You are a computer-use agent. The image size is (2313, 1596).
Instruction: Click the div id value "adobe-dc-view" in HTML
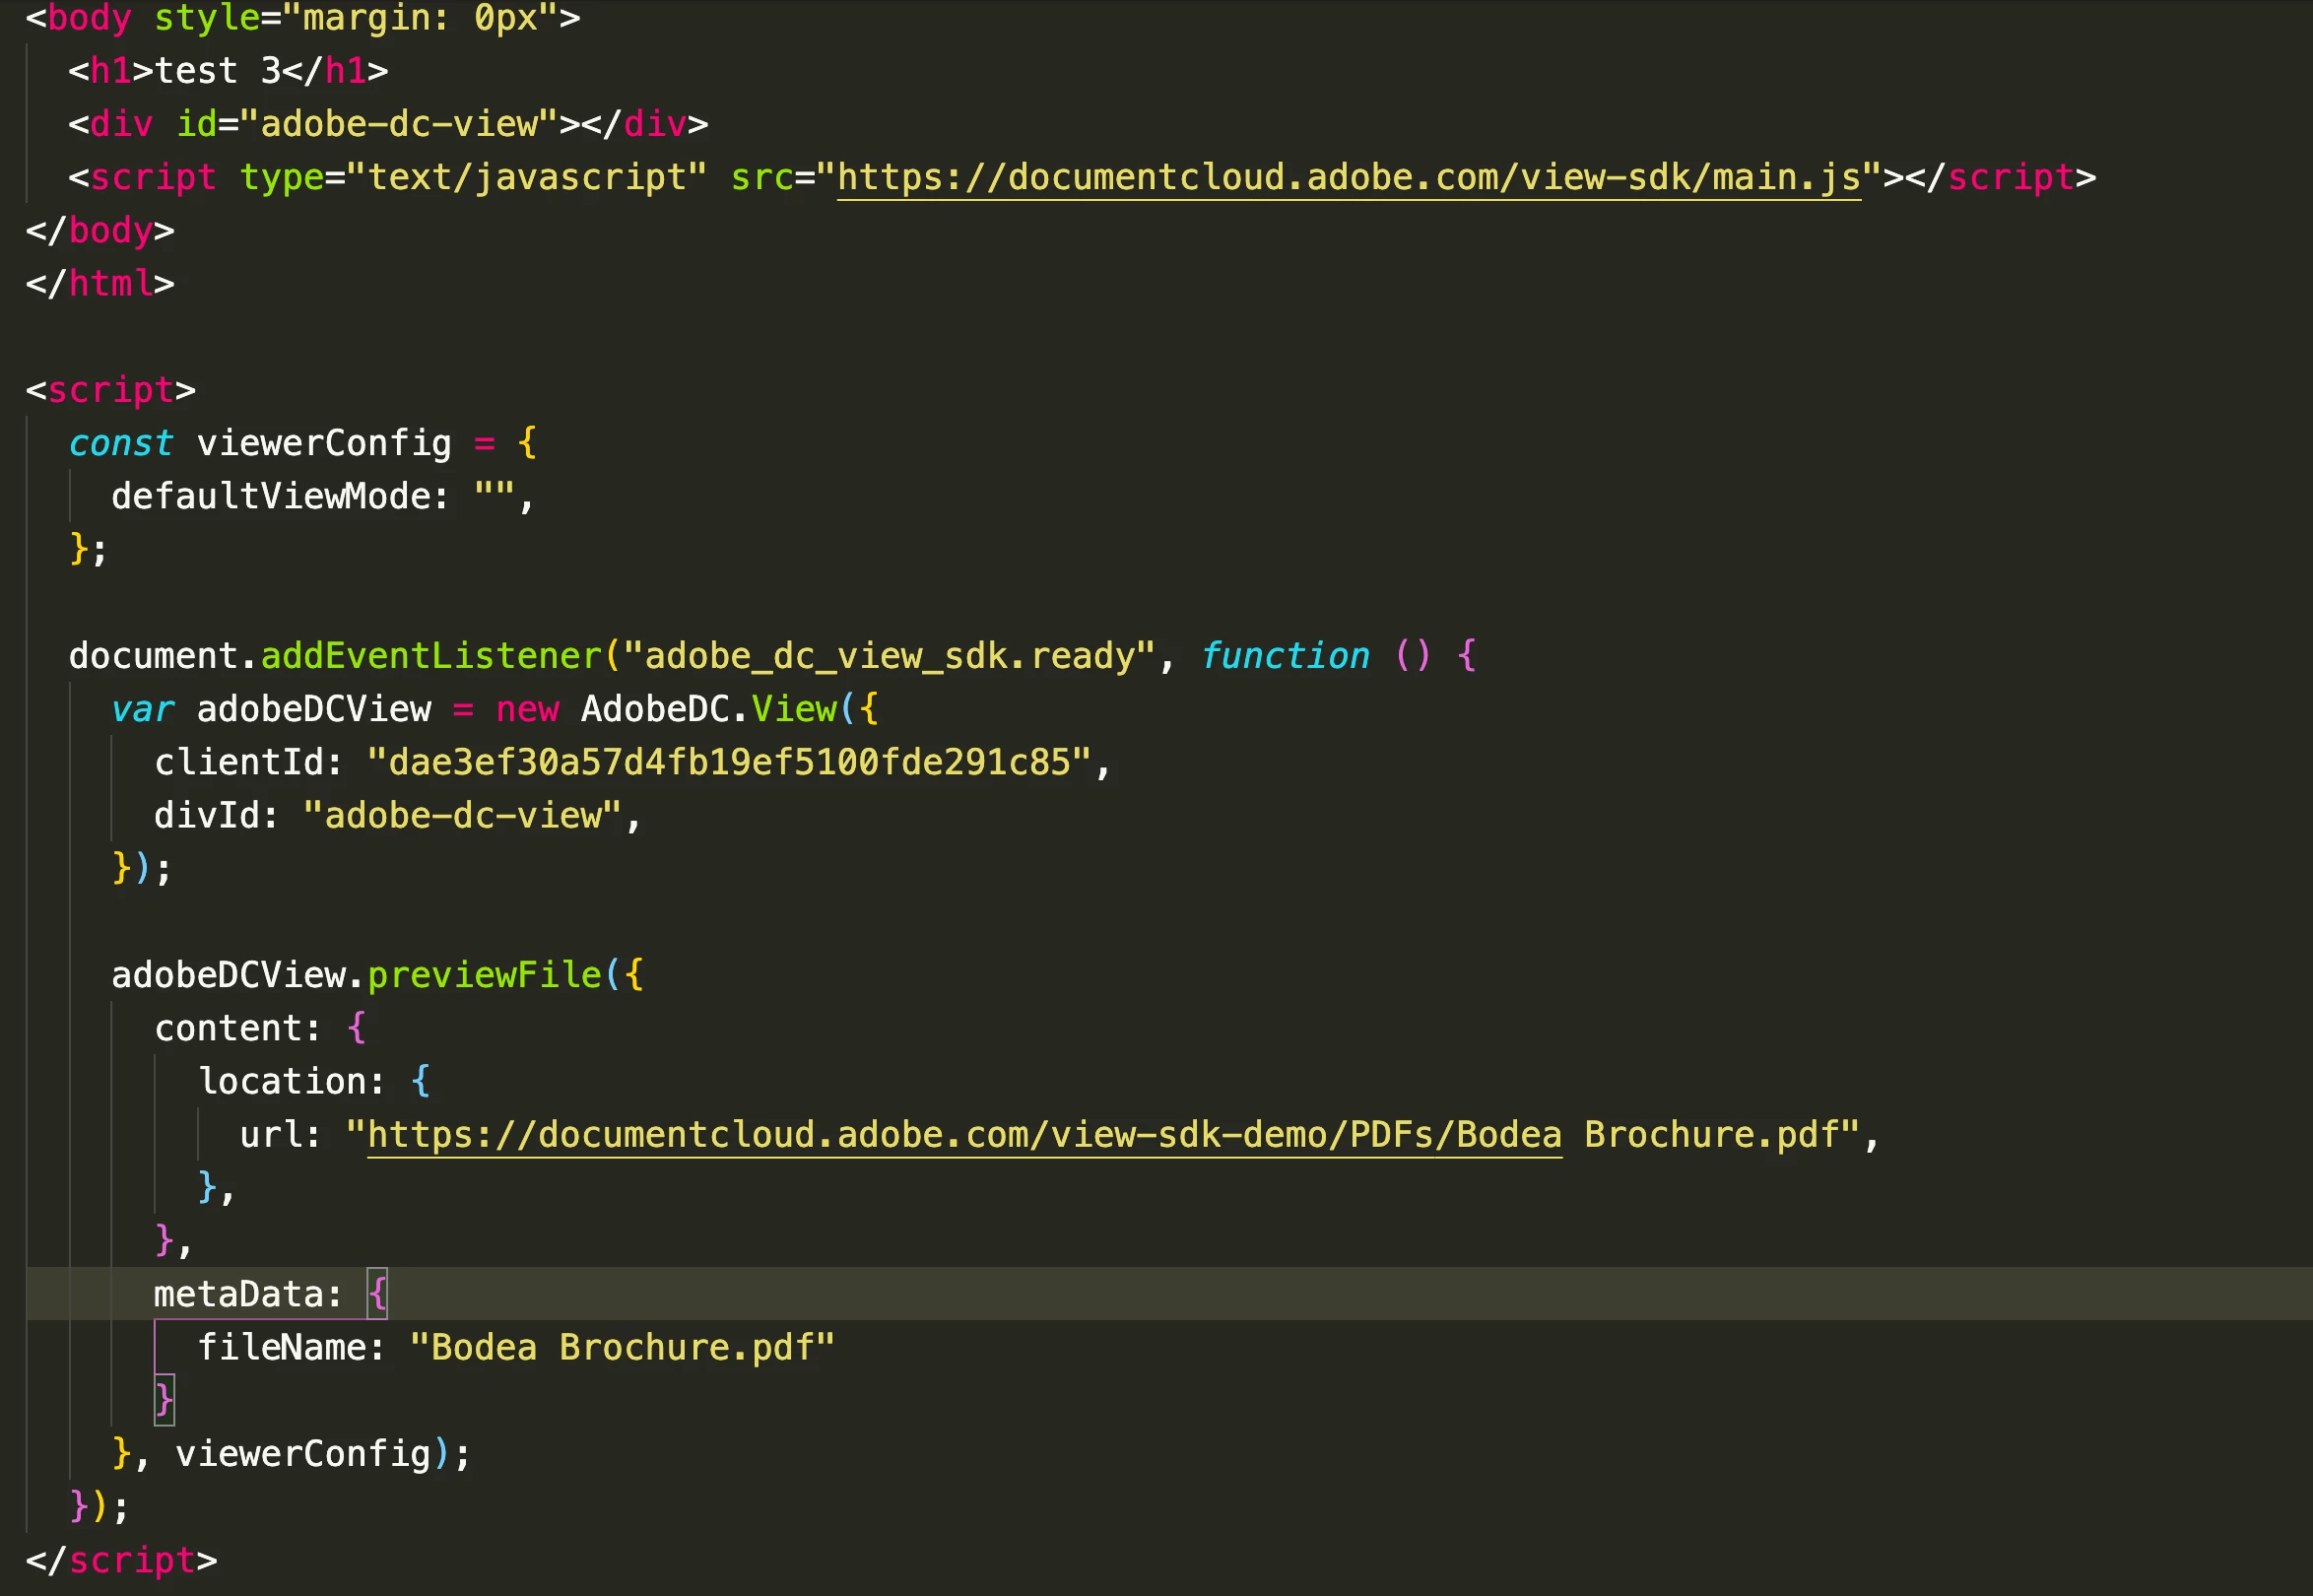pos(398,125)
